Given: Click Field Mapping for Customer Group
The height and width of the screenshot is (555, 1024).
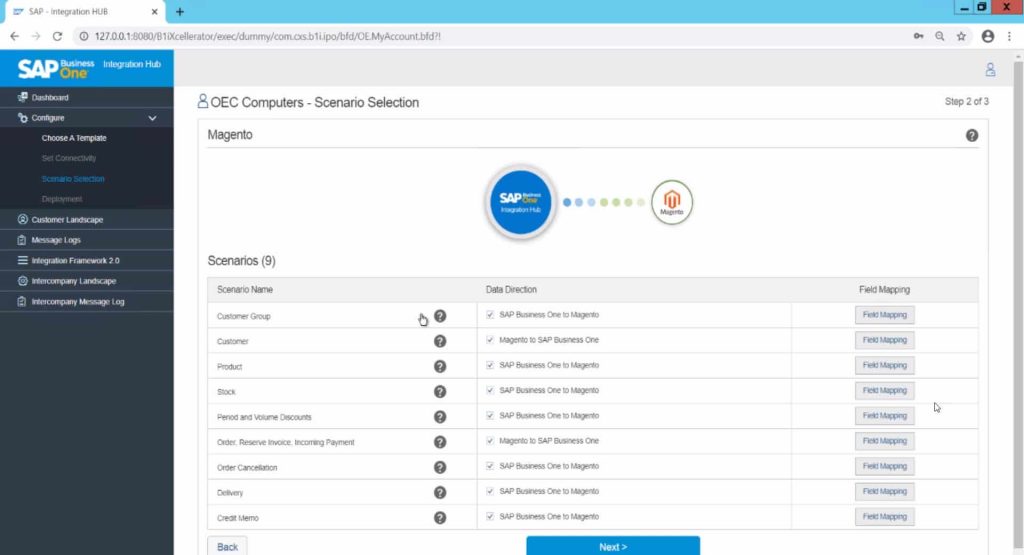Looking at the screenshot, I should click(884, 315).
